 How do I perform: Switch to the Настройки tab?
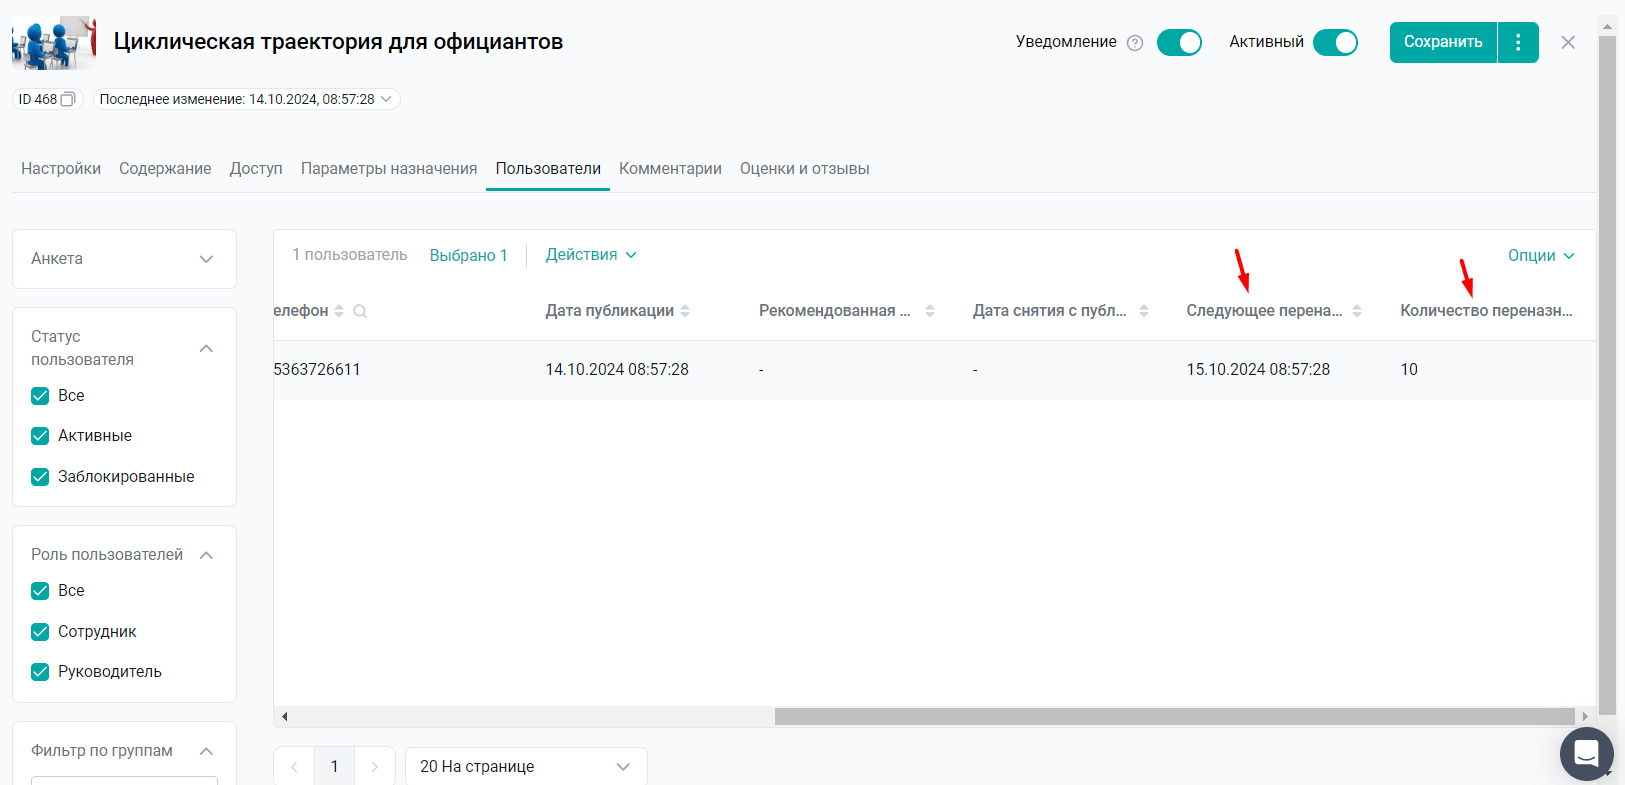click(61, 169)
